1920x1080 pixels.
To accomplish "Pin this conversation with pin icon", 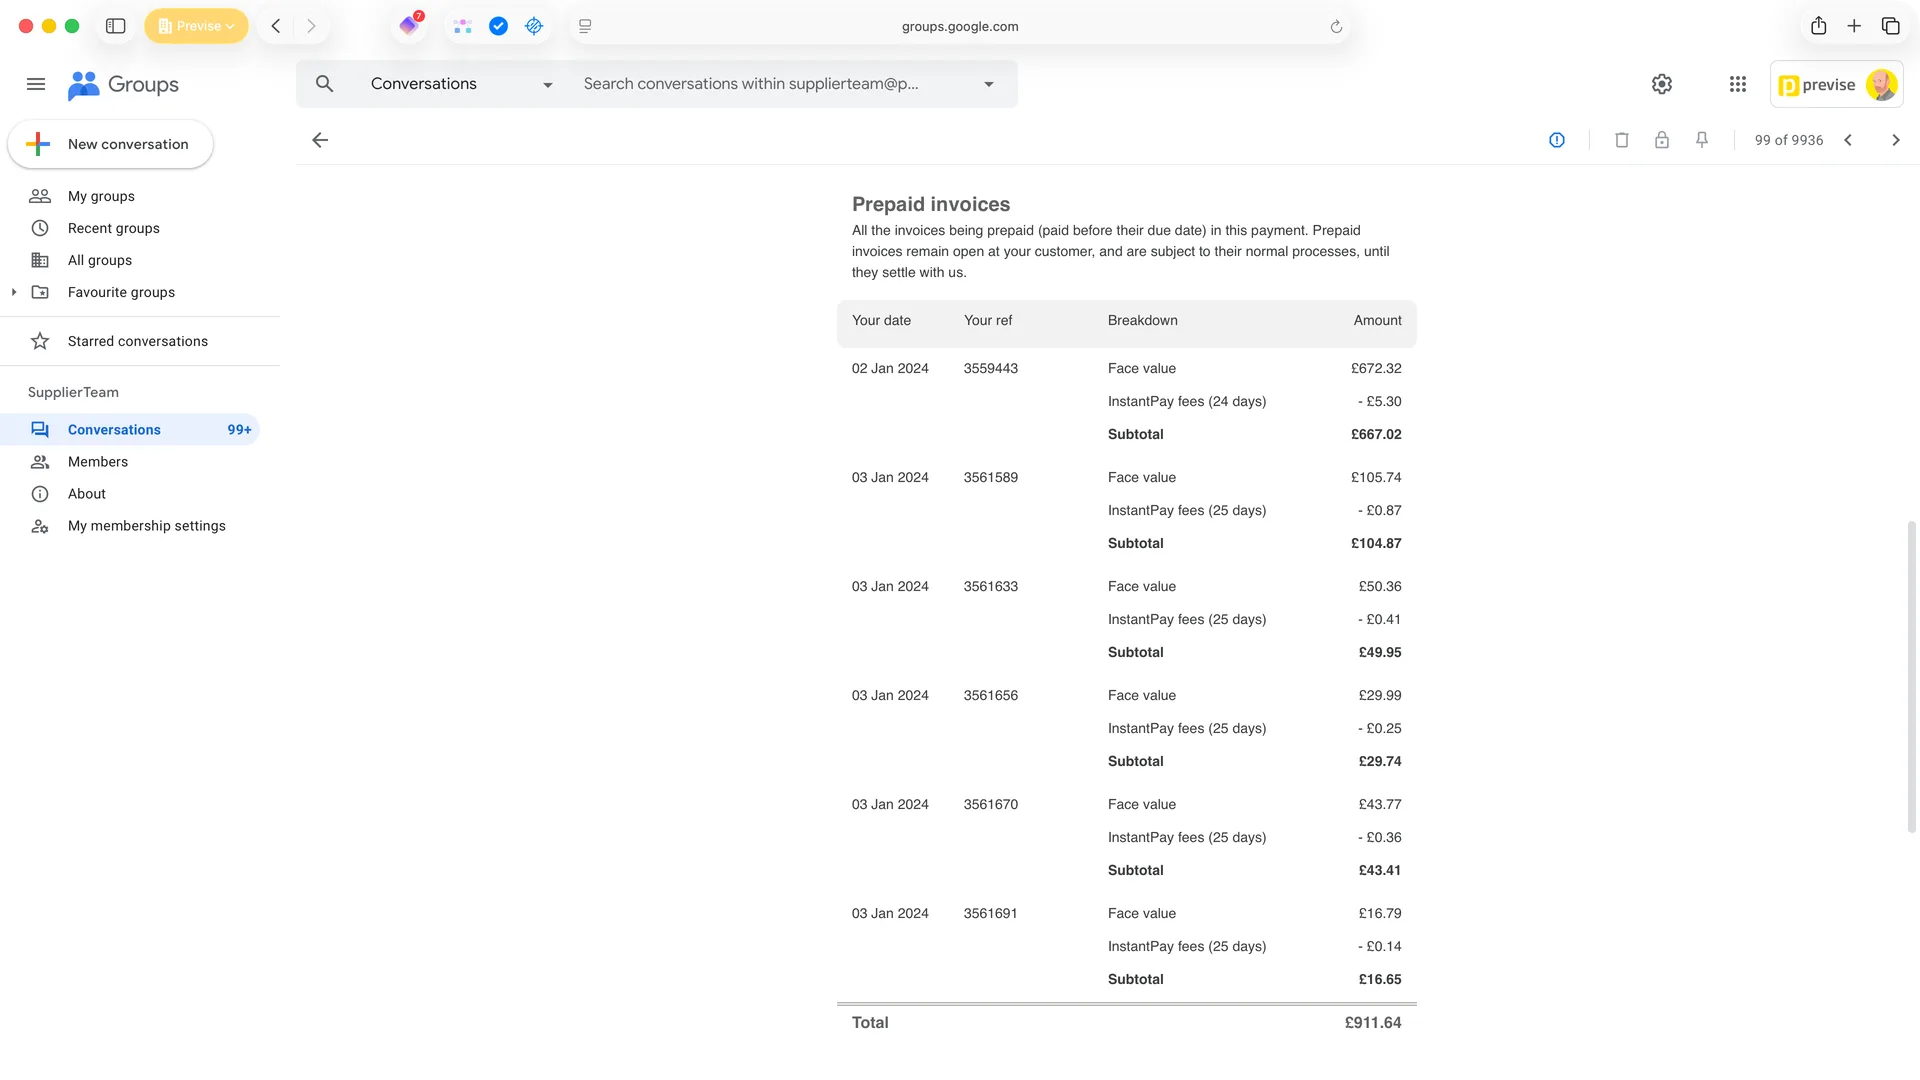I will [1702, 140].
